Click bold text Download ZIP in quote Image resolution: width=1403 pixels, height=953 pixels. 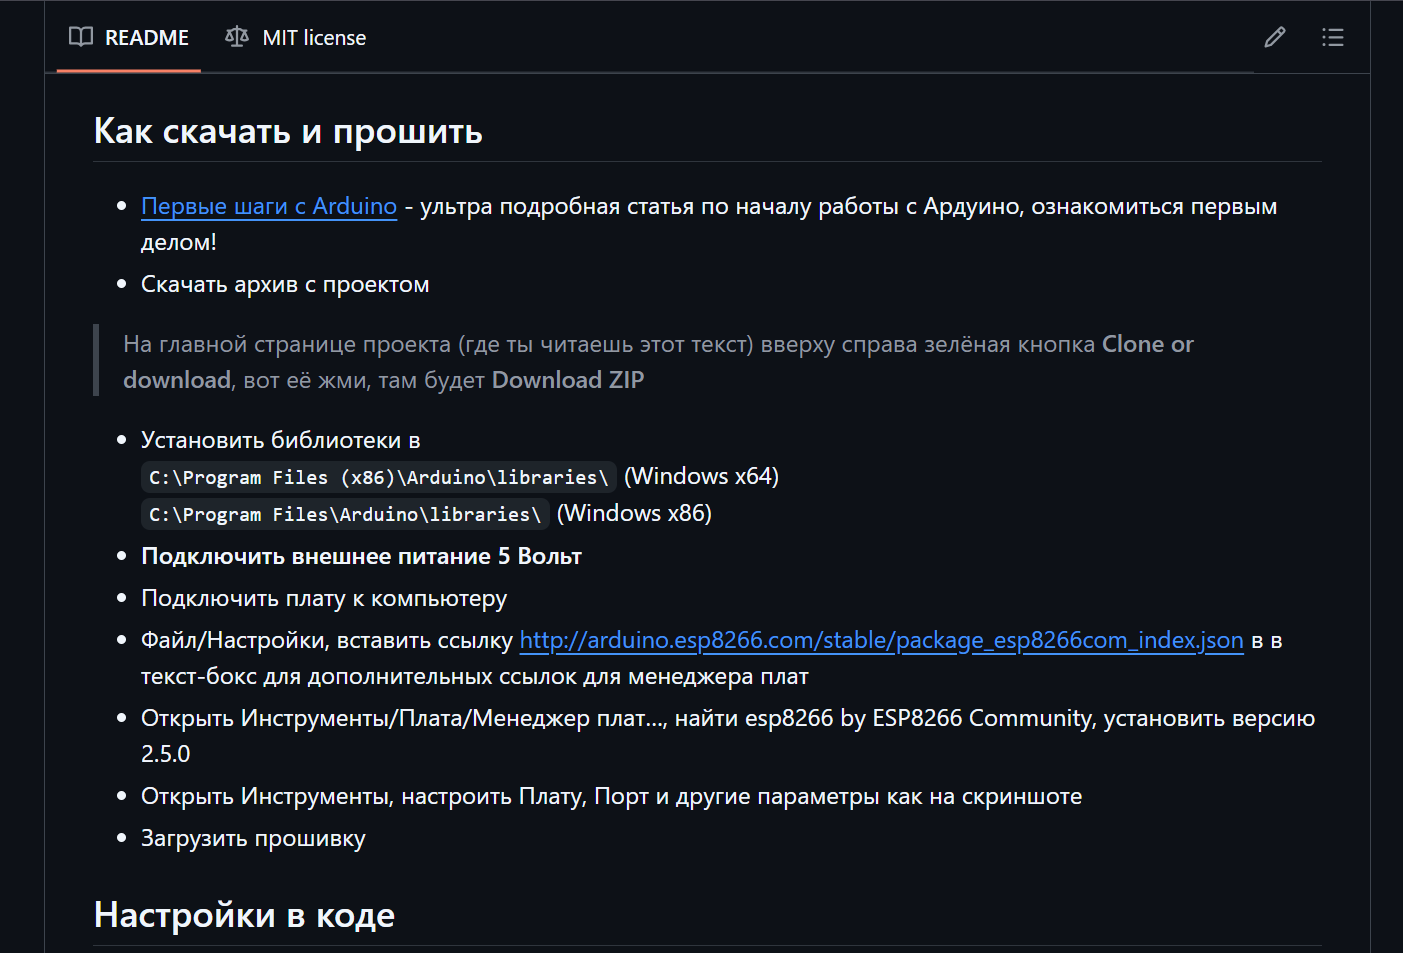click(568, 380)
